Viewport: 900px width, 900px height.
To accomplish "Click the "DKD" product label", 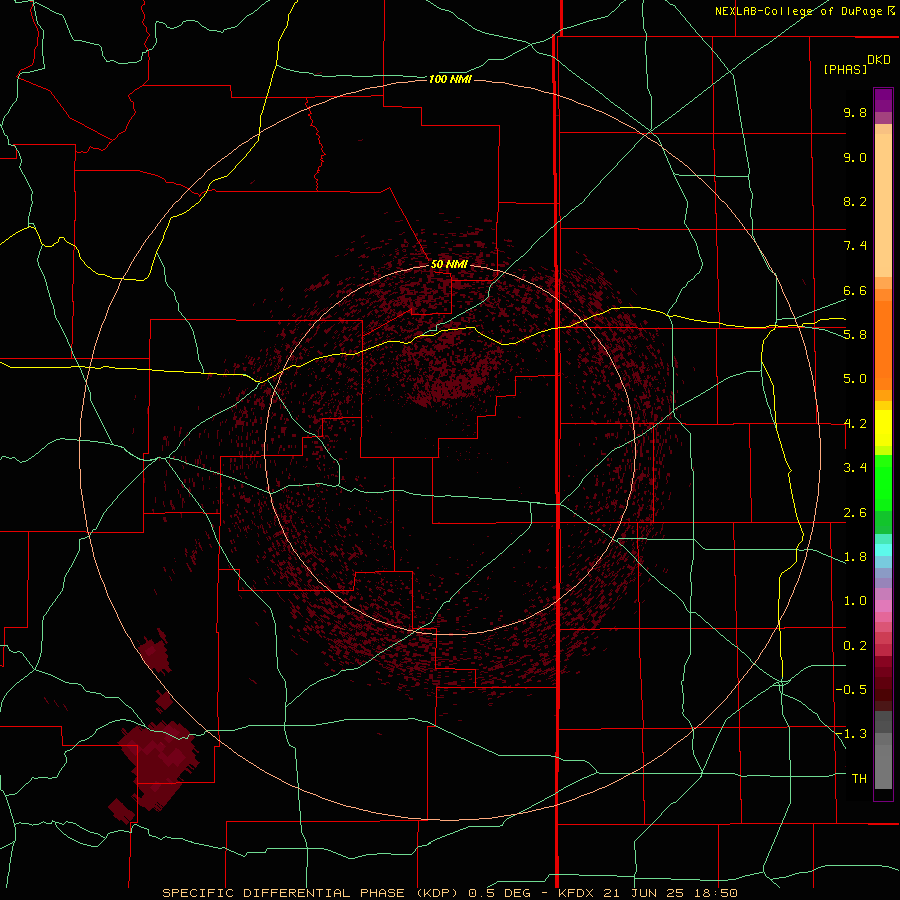I will pos(879,60).
